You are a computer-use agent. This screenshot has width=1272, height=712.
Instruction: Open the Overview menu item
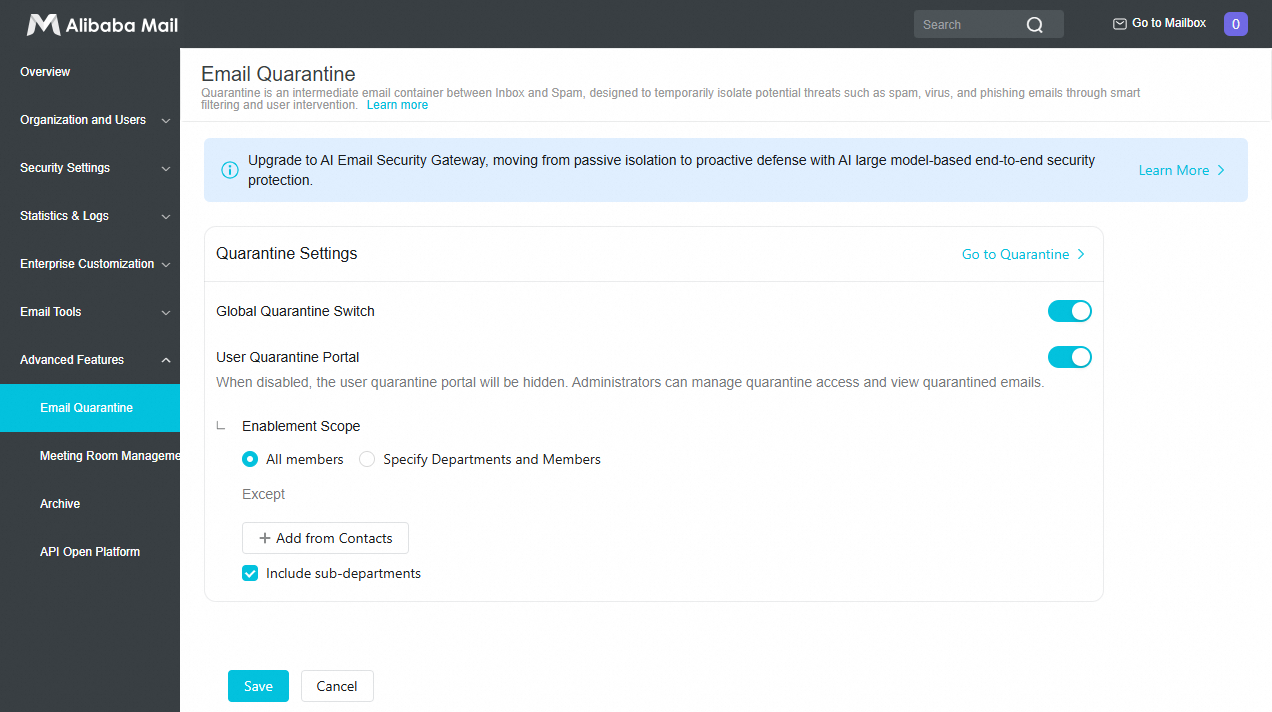point(90,72)
